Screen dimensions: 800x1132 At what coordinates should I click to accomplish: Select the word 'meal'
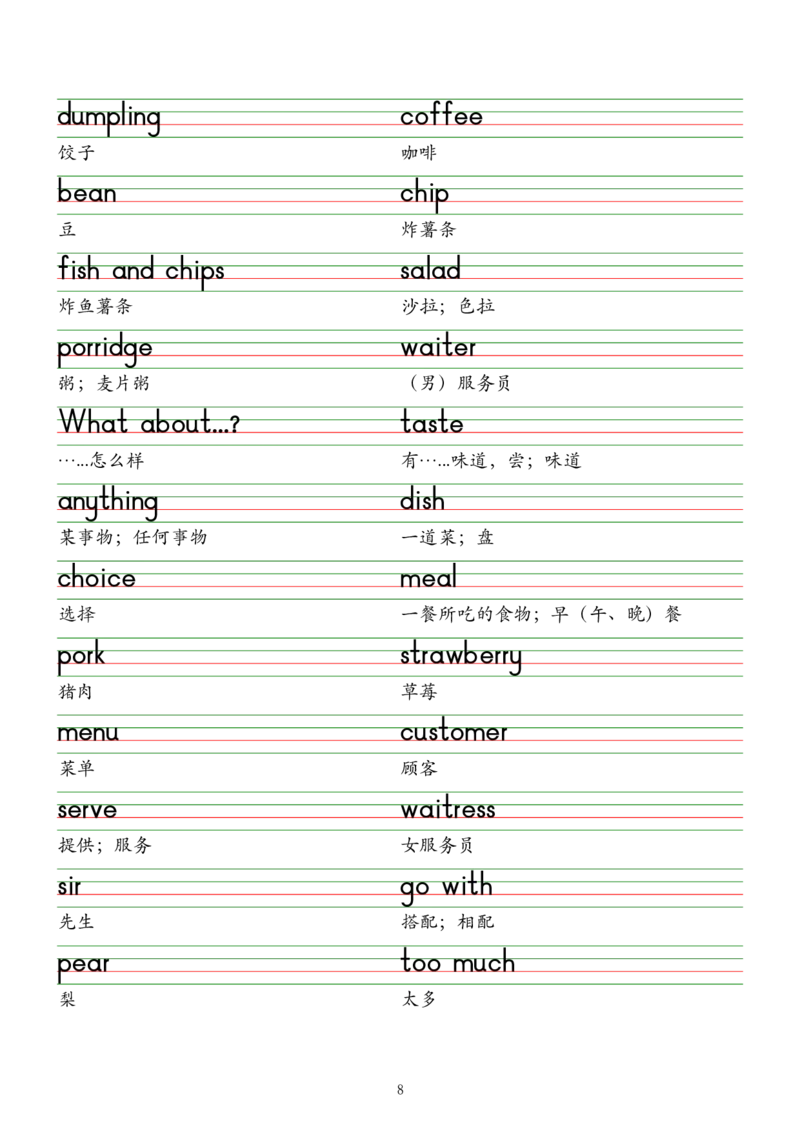(427, 578)
